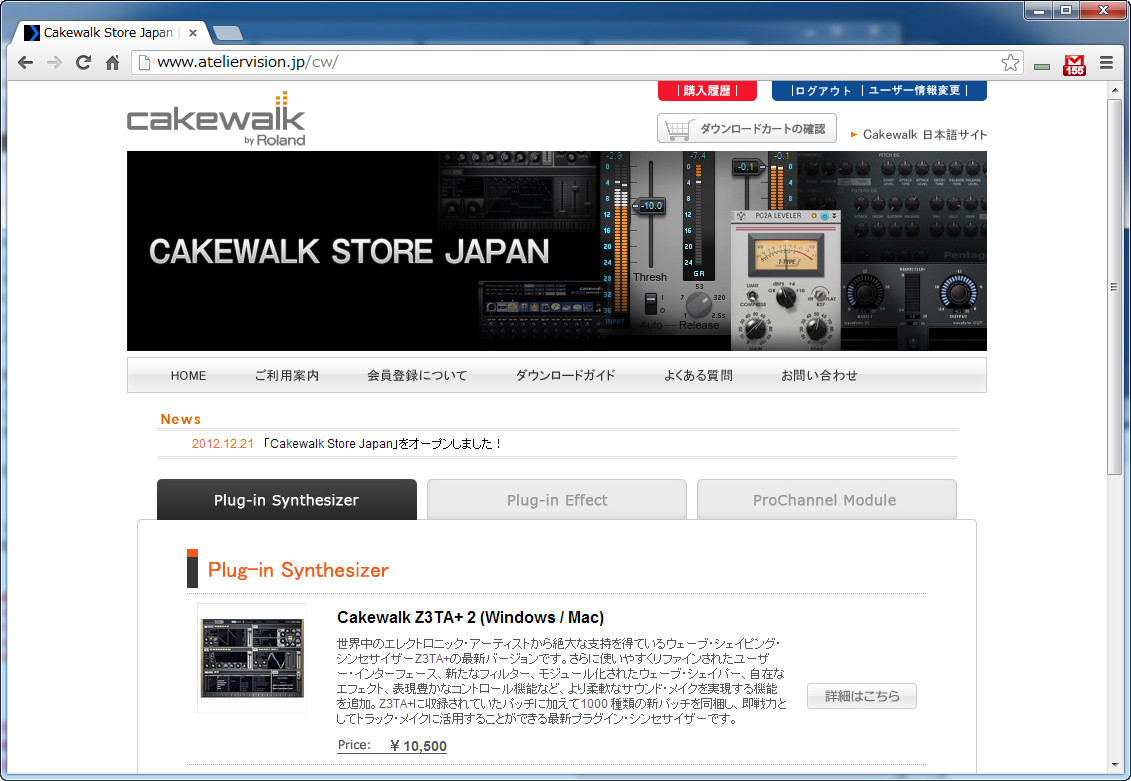
Task: Select the Plug-in Synthesizer tab
Action: (286, 500)
